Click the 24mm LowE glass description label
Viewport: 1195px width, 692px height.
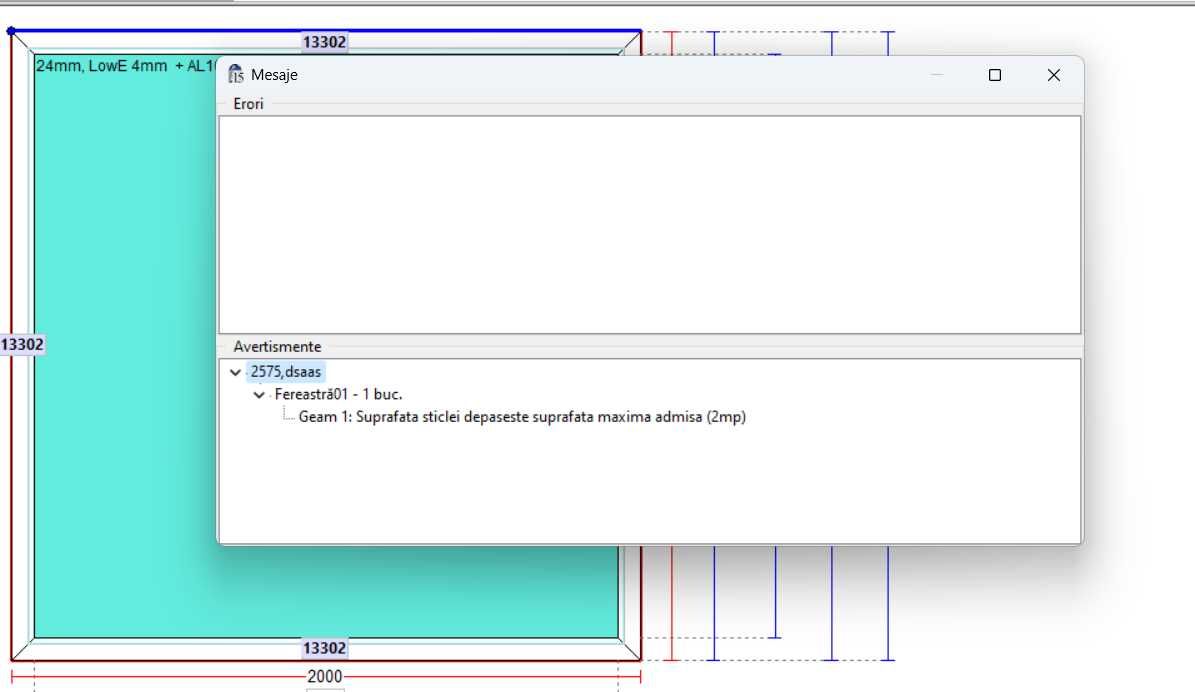126,66
